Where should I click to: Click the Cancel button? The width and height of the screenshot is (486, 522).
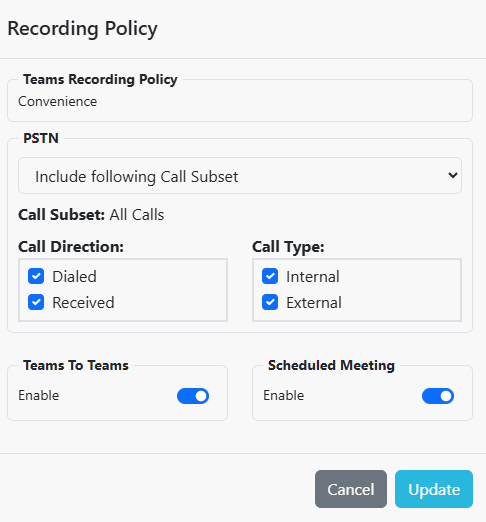pyautogui.click(x=351, y=489)
